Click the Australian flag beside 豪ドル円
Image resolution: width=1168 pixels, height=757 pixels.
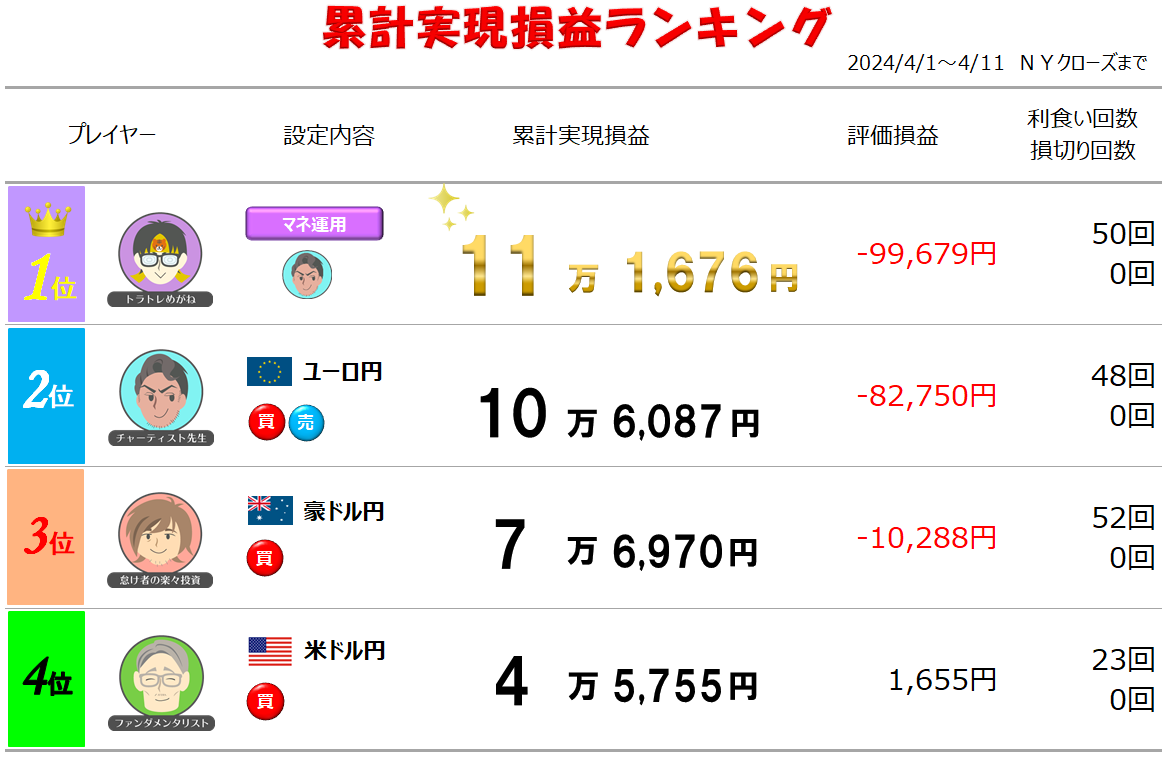click(x=269, y=511)
